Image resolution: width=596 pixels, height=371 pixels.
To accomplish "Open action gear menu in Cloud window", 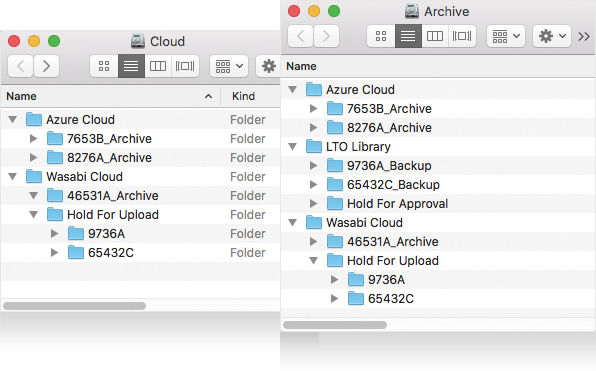I will 269,66.
